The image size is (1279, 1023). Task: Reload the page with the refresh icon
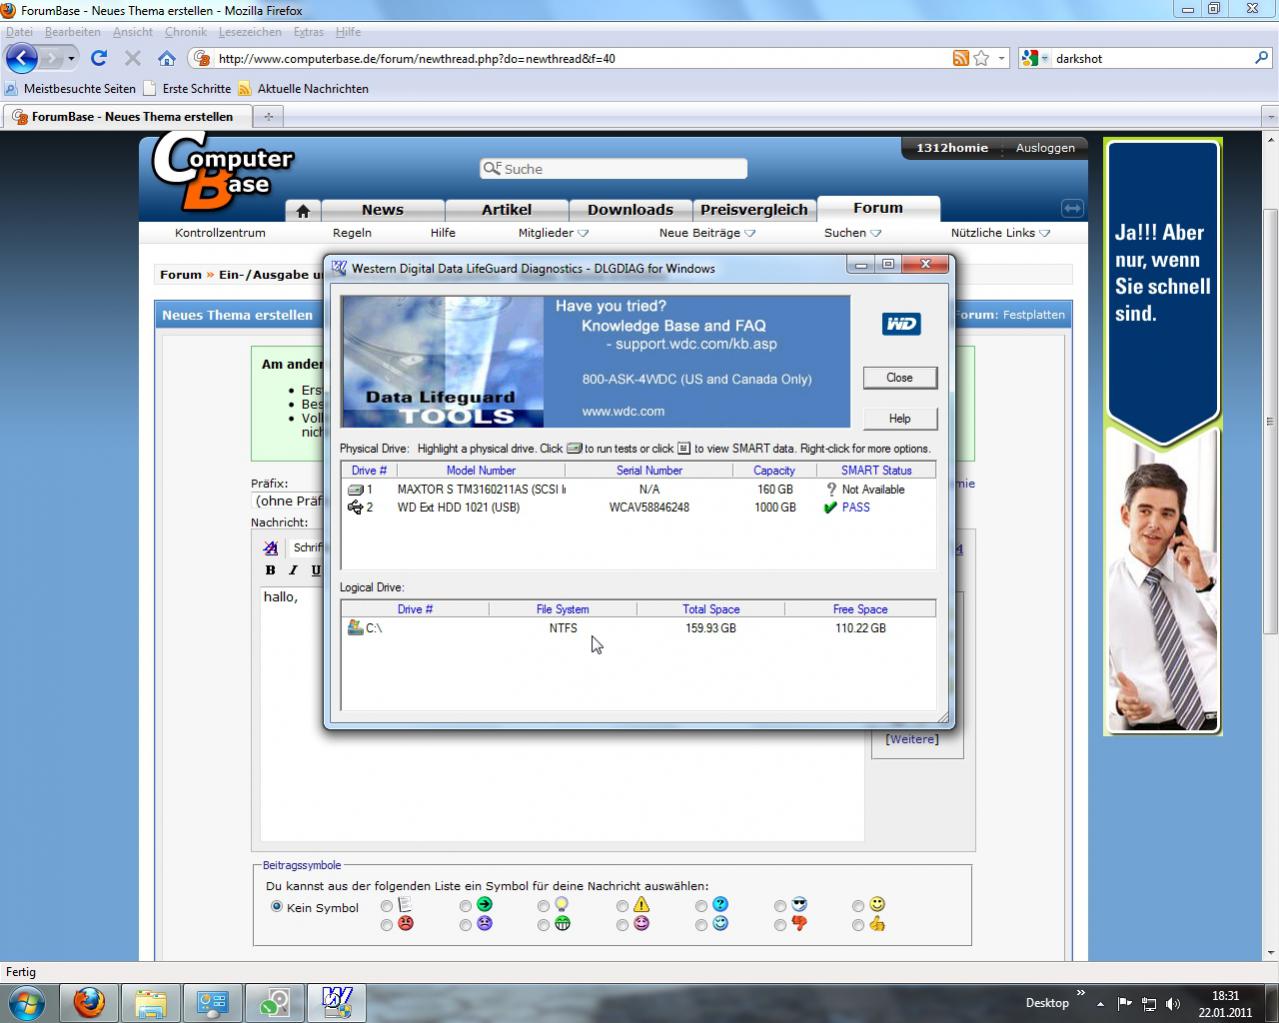pyautogui.click(x=98, y=58)
